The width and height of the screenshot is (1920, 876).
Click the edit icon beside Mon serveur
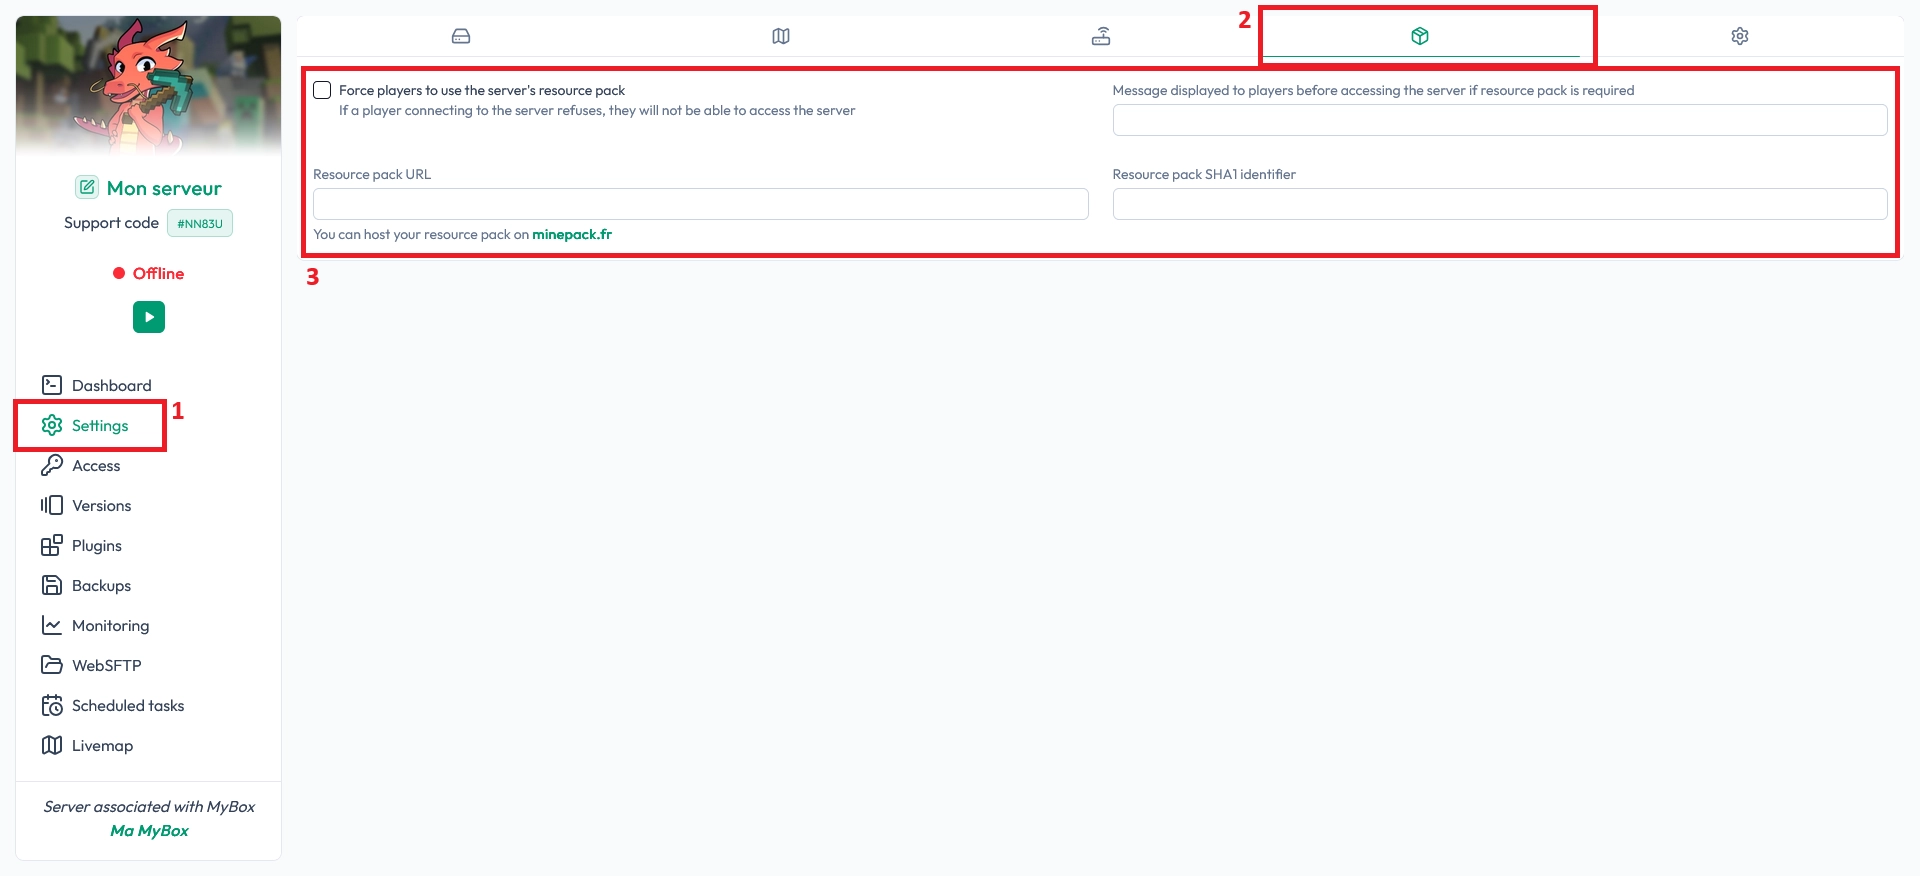coord(87,187)
